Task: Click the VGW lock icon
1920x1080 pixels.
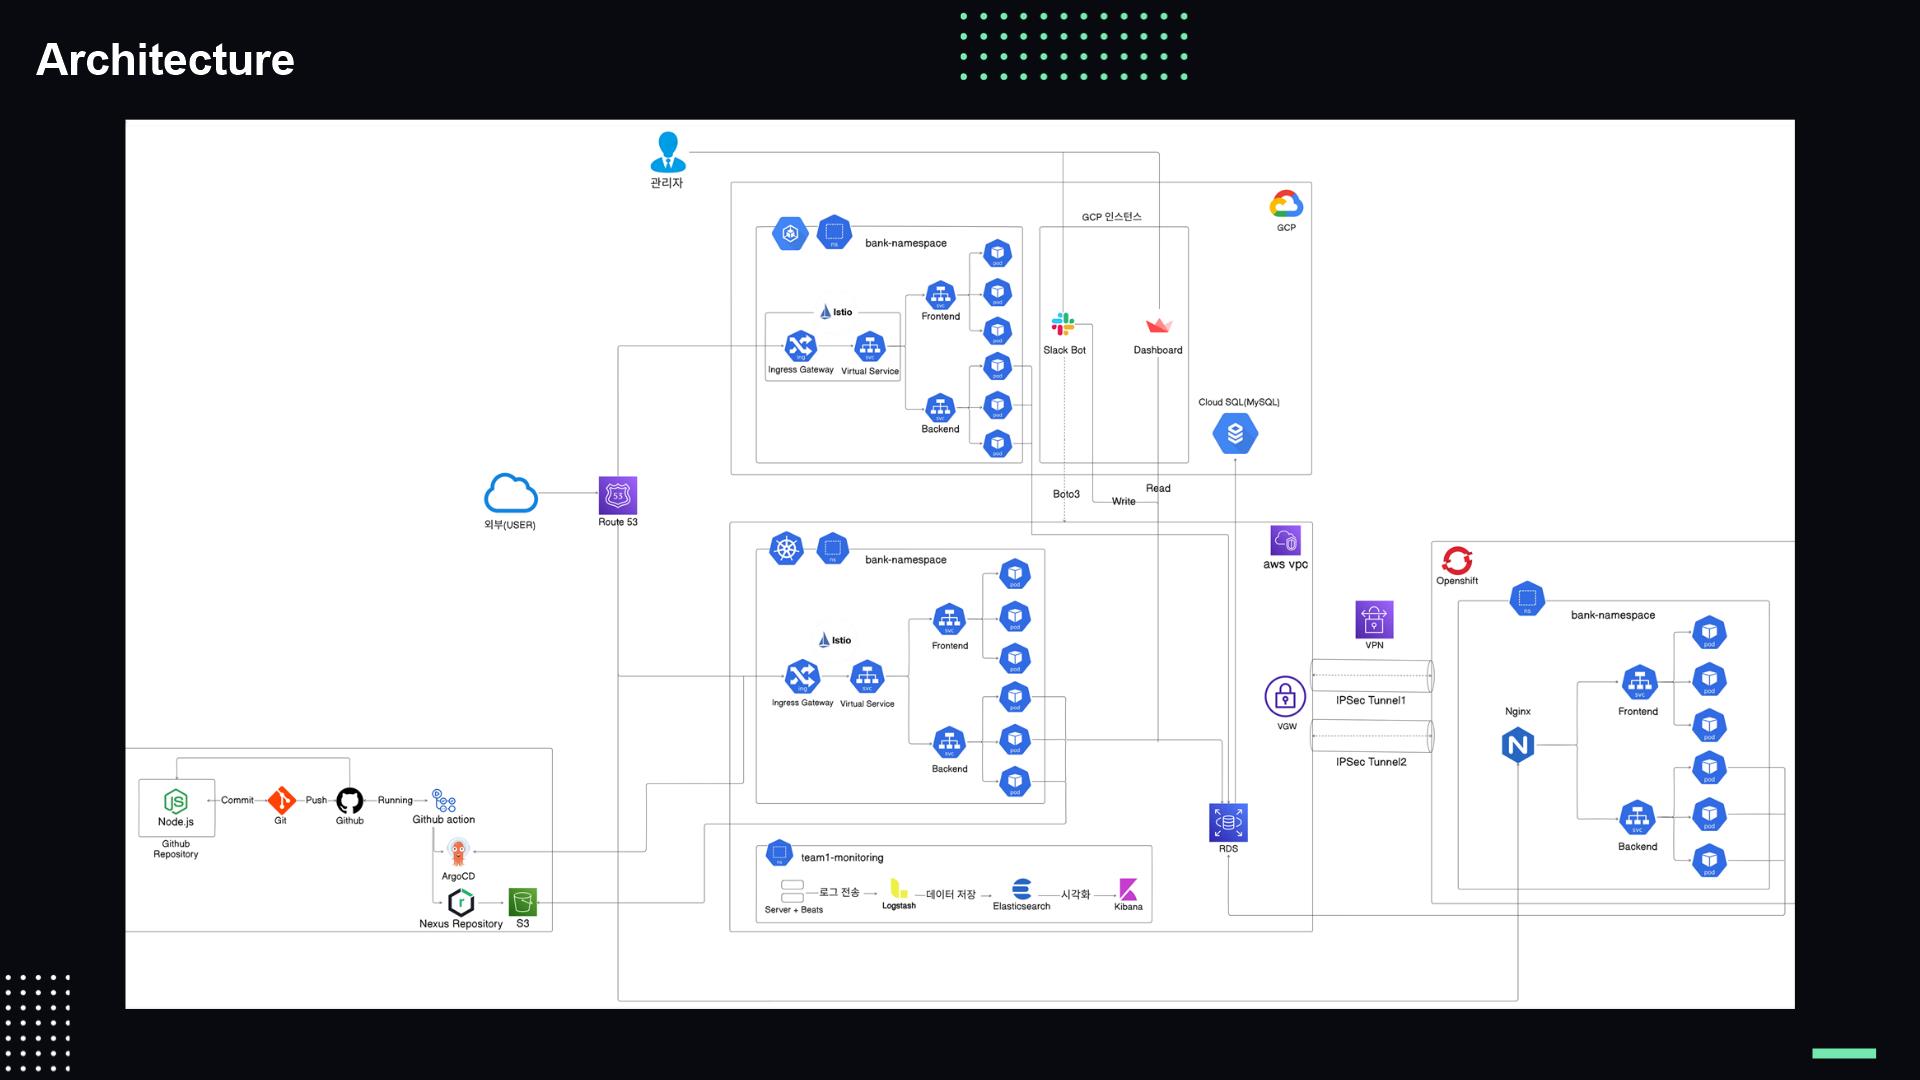Action: tap(1285, 696)
